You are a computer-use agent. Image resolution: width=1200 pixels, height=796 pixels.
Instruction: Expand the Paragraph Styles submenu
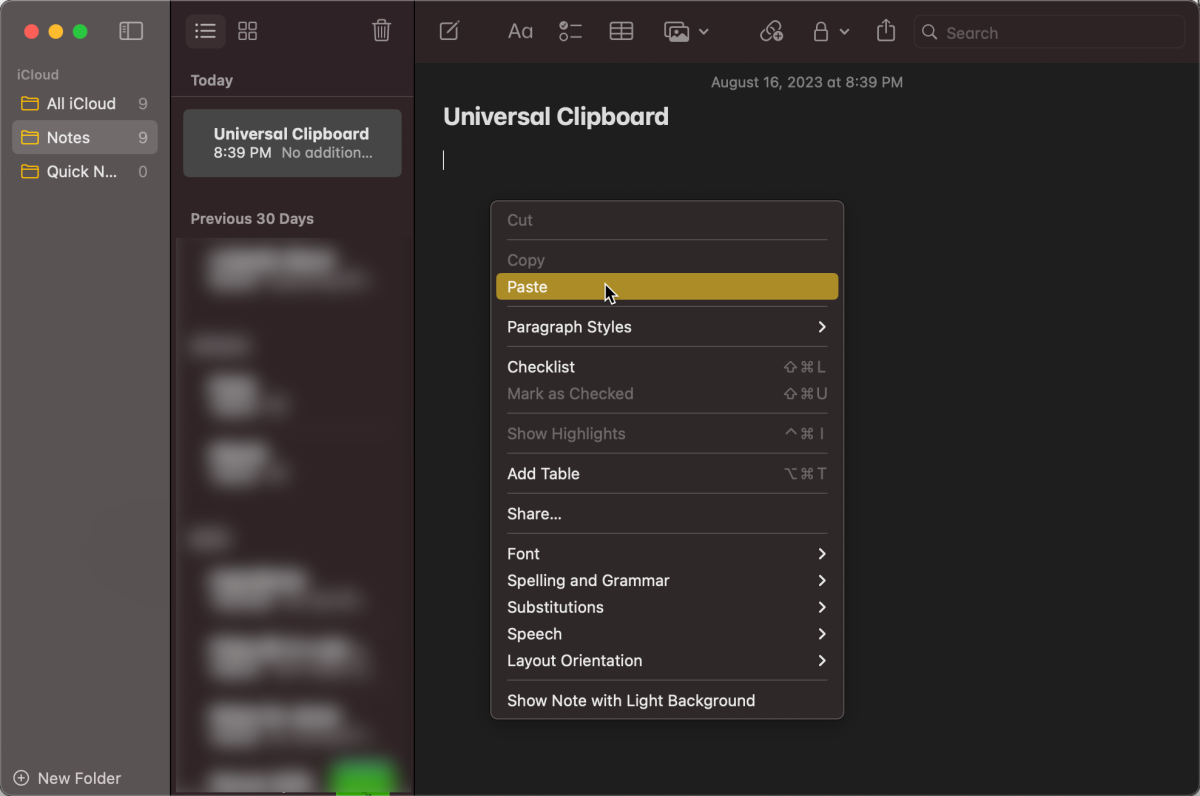coord(569,327)
